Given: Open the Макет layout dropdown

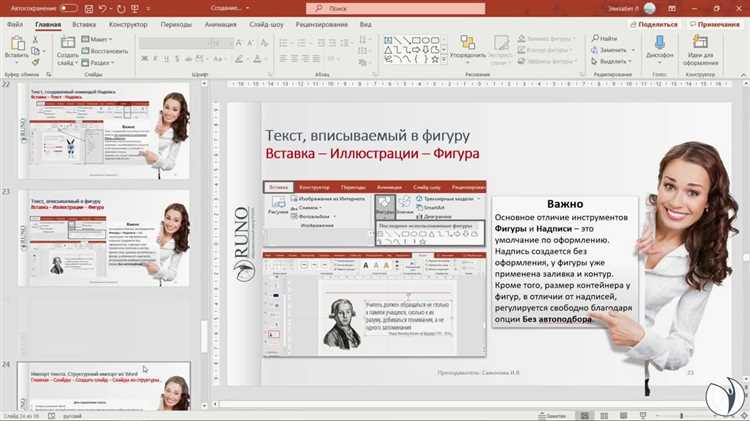Looking at the screenshot, I should [x=97, y=39].
